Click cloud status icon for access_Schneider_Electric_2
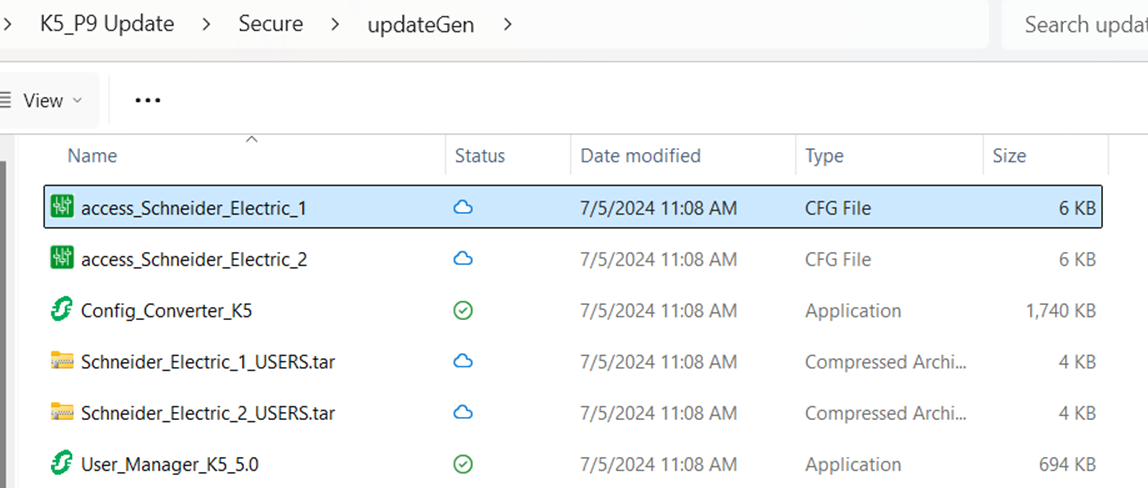 (463, 259)
